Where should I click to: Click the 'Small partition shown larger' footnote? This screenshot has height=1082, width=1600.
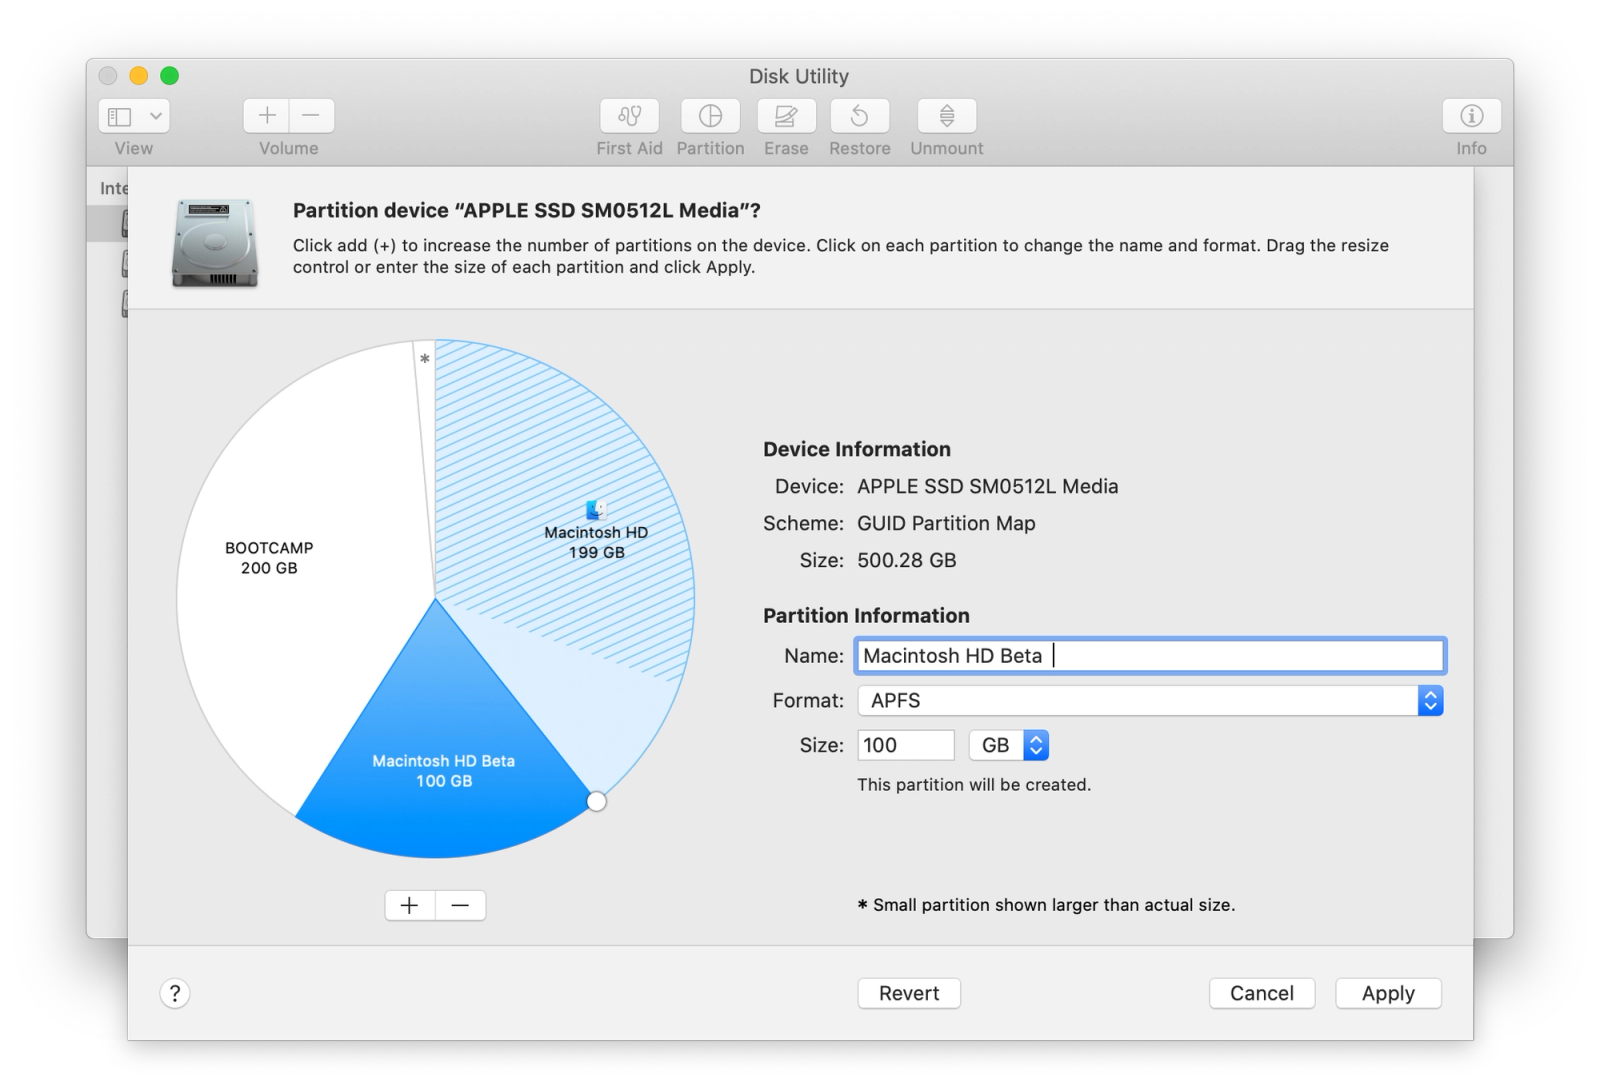[x=1047, y=905]
